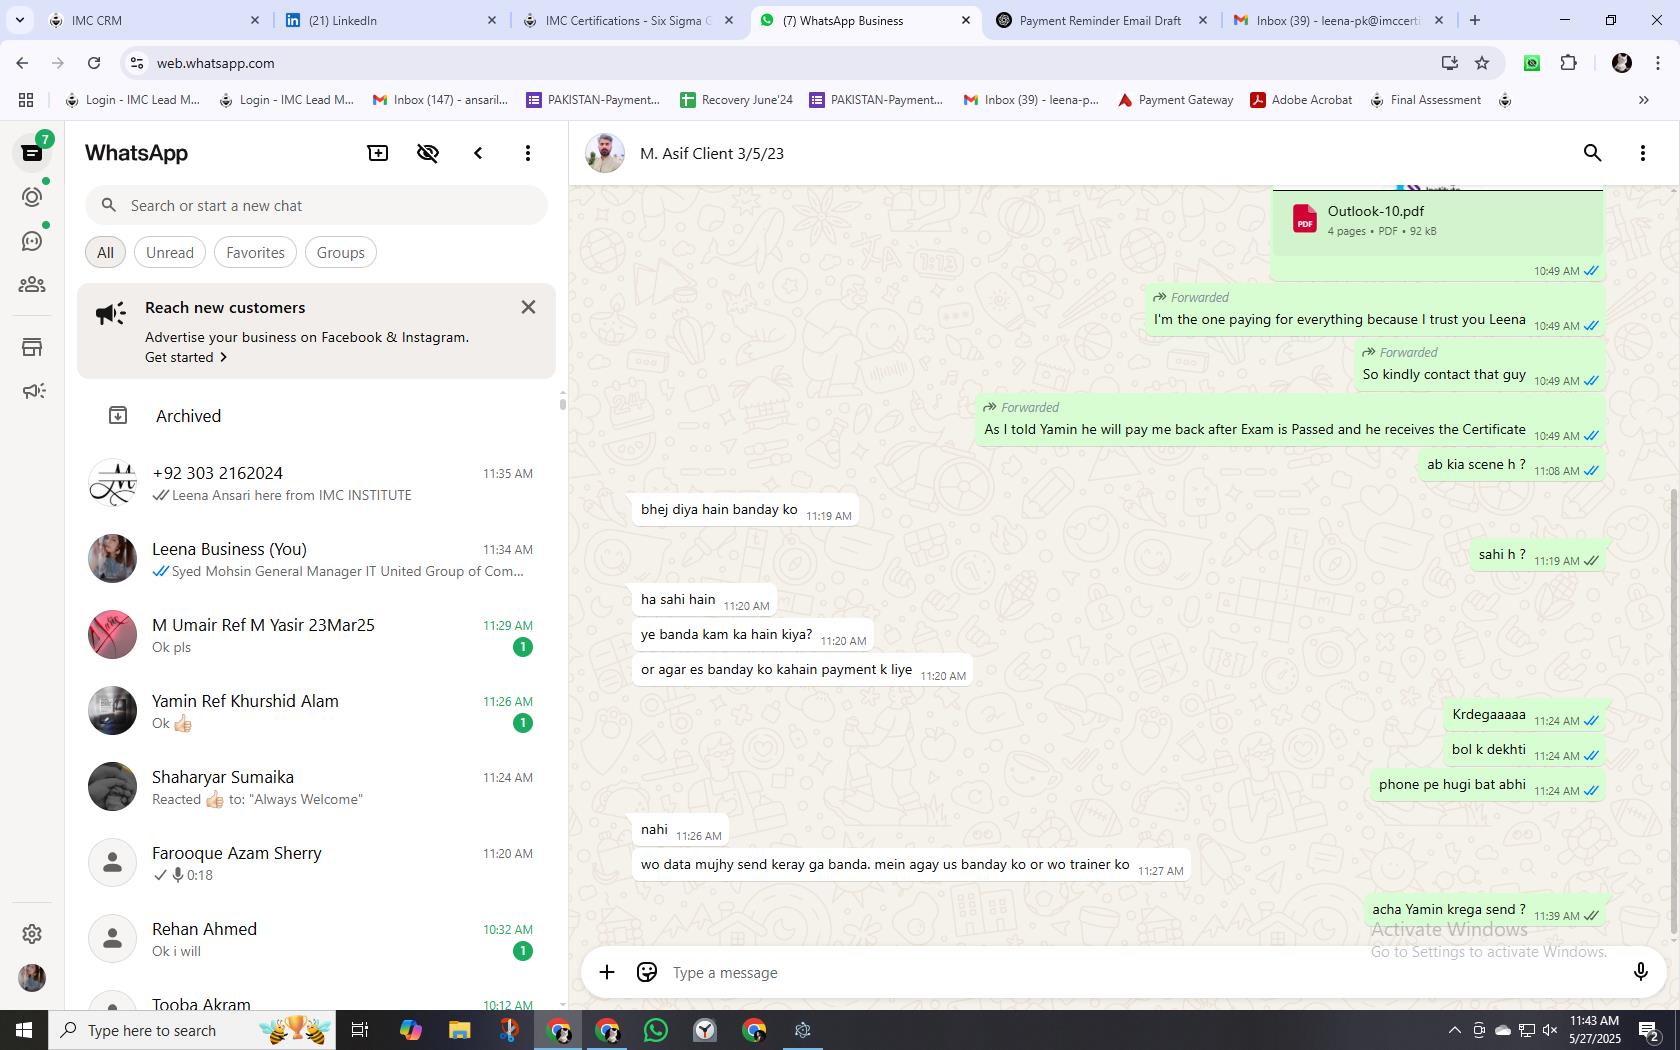The image size is (1680, 1050).
Task: Open Business tools storefront icon
Action: click(32, 347)
